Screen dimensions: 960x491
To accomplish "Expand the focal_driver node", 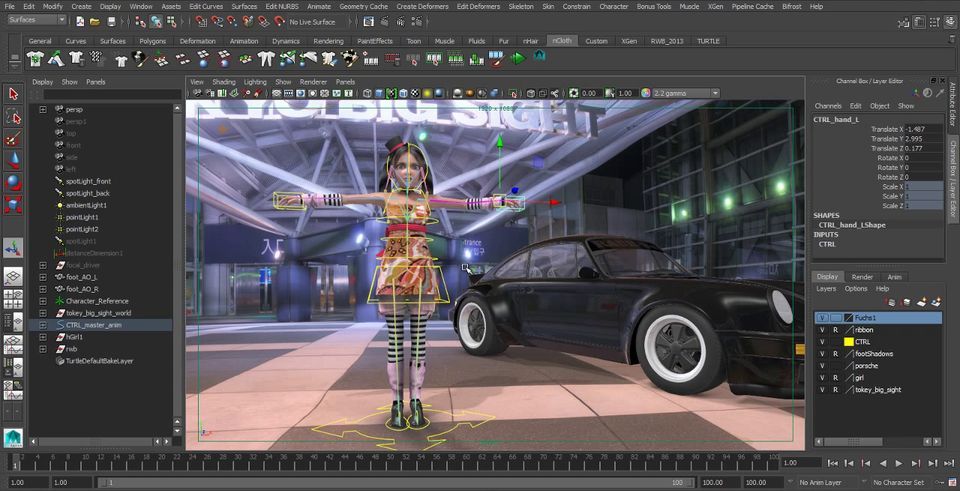I will click(43, 265).
